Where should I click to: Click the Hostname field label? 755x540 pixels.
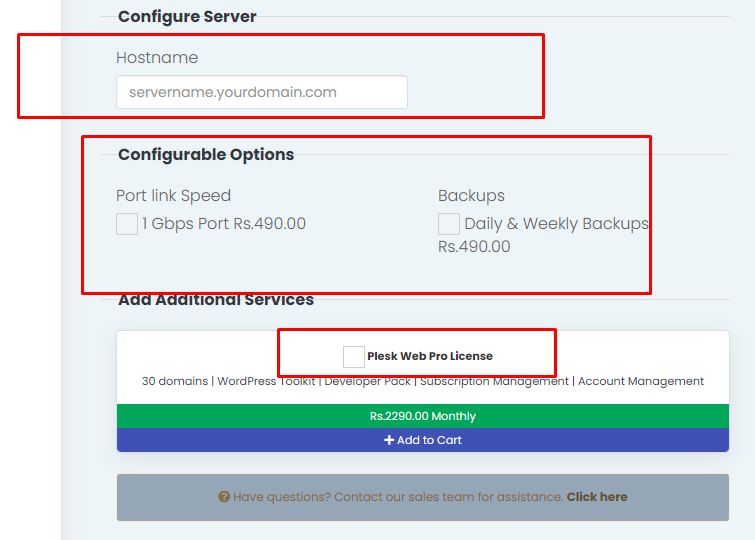click(x=157, y=58)
